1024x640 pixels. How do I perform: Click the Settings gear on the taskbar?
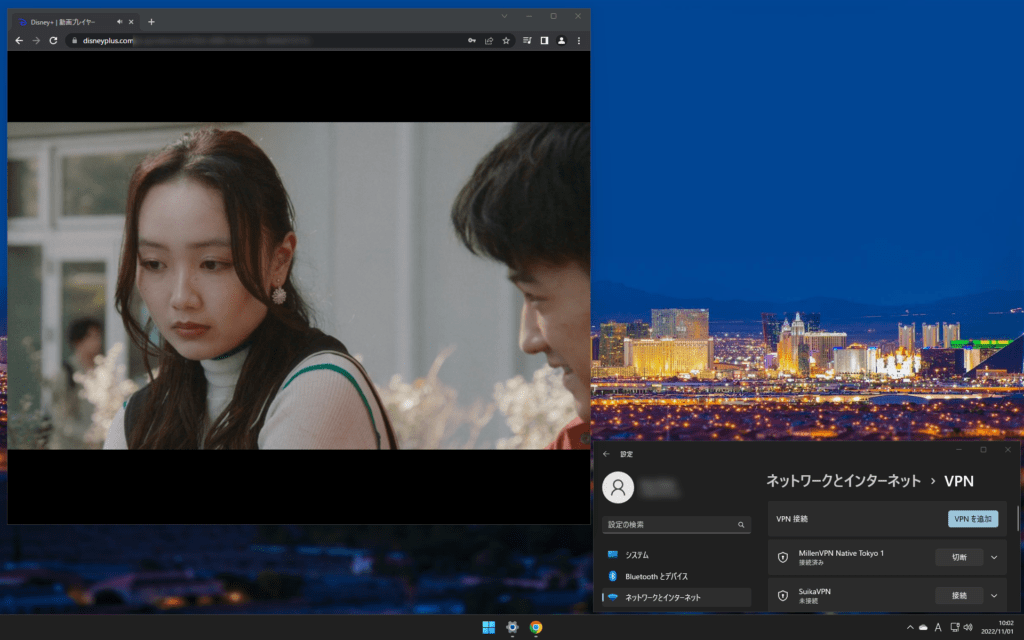512,627
